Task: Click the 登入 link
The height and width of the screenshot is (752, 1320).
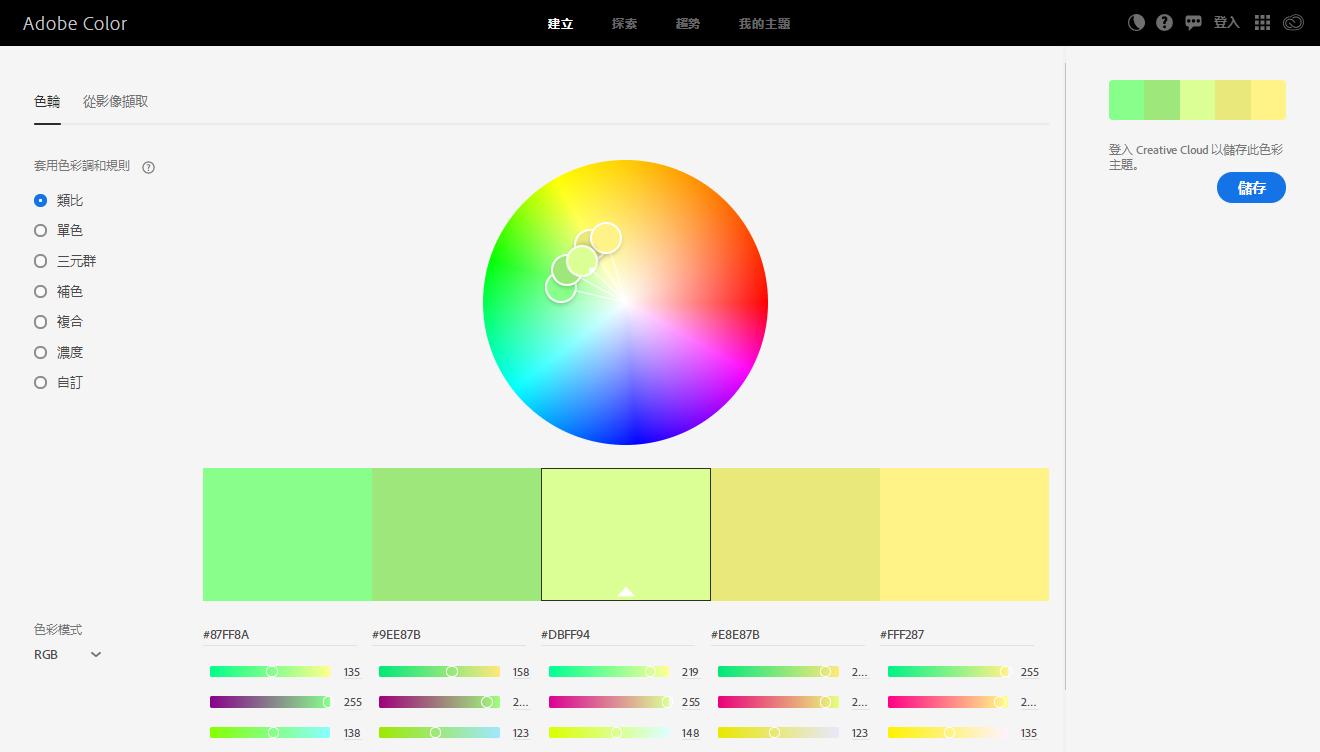Action: click(x=1226, y=23)
